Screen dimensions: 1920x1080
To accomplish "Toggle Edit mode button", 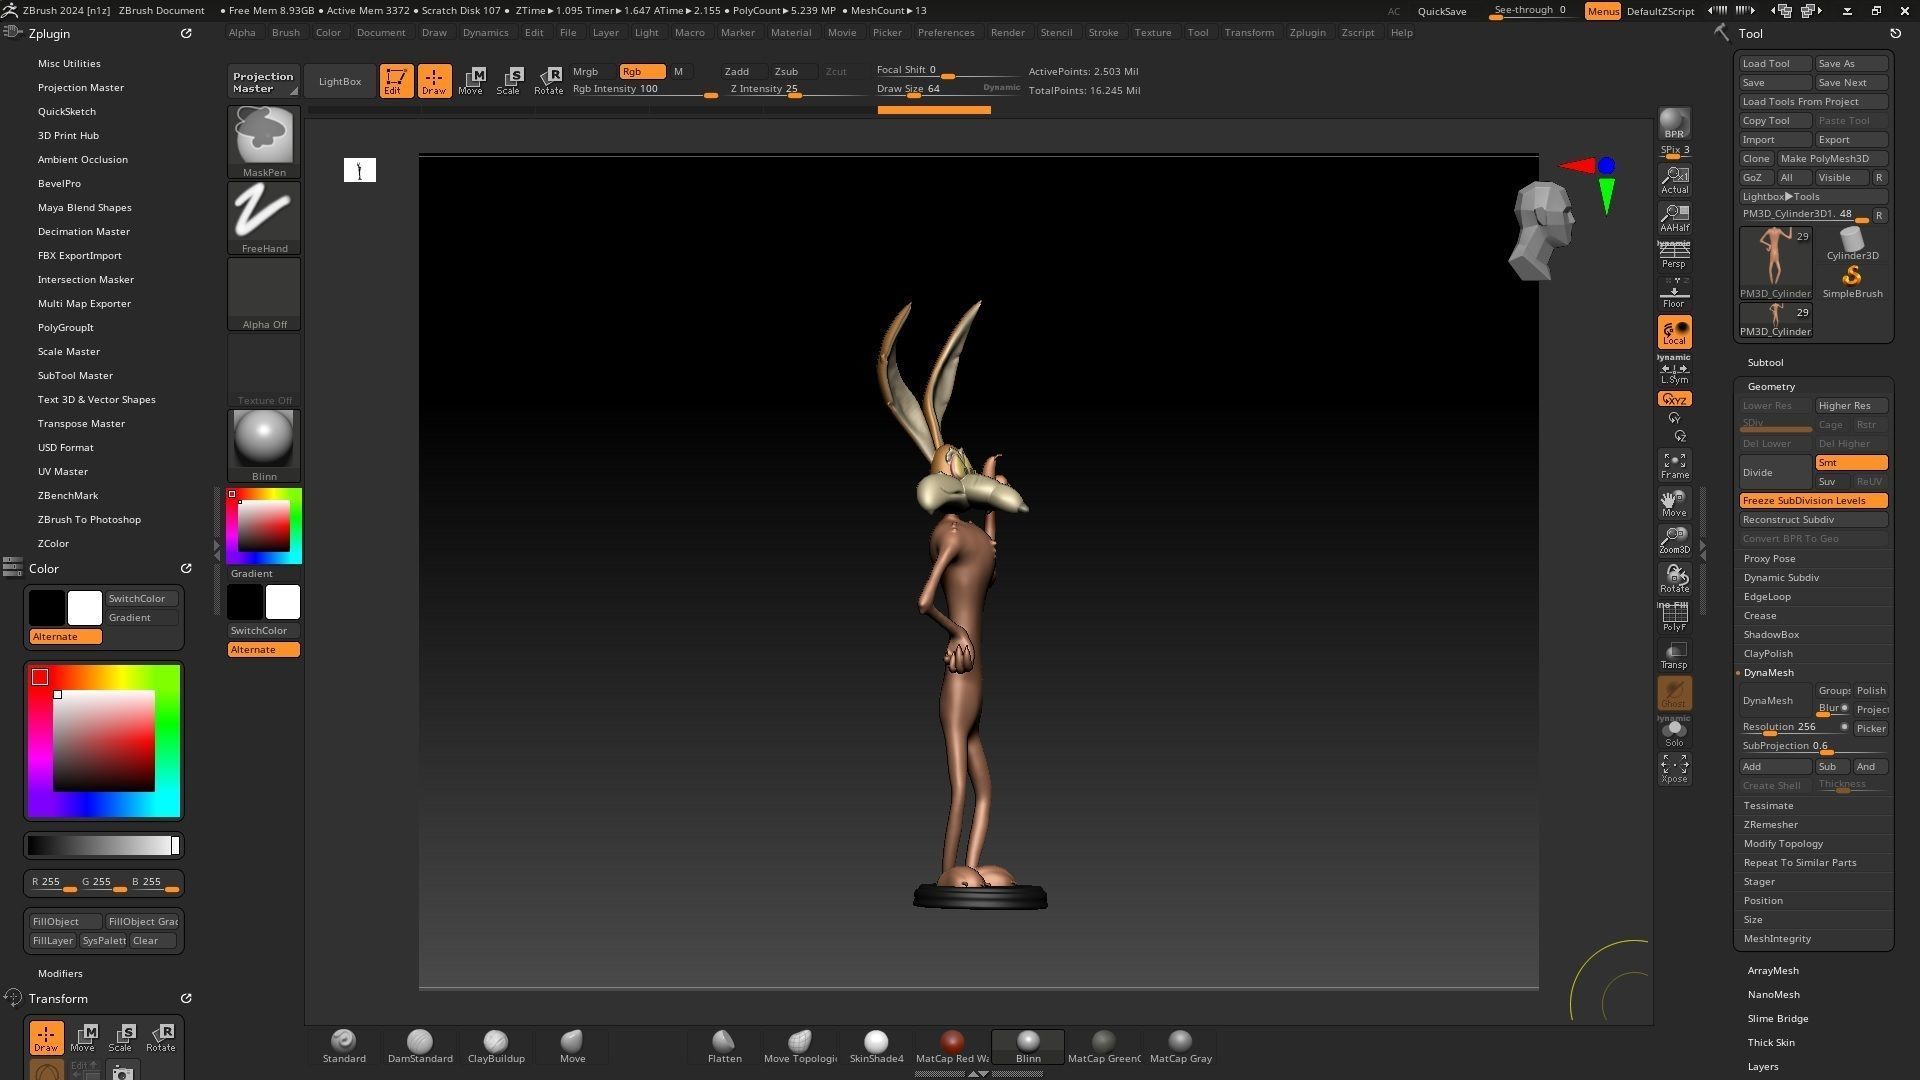I will coord(396,81).
